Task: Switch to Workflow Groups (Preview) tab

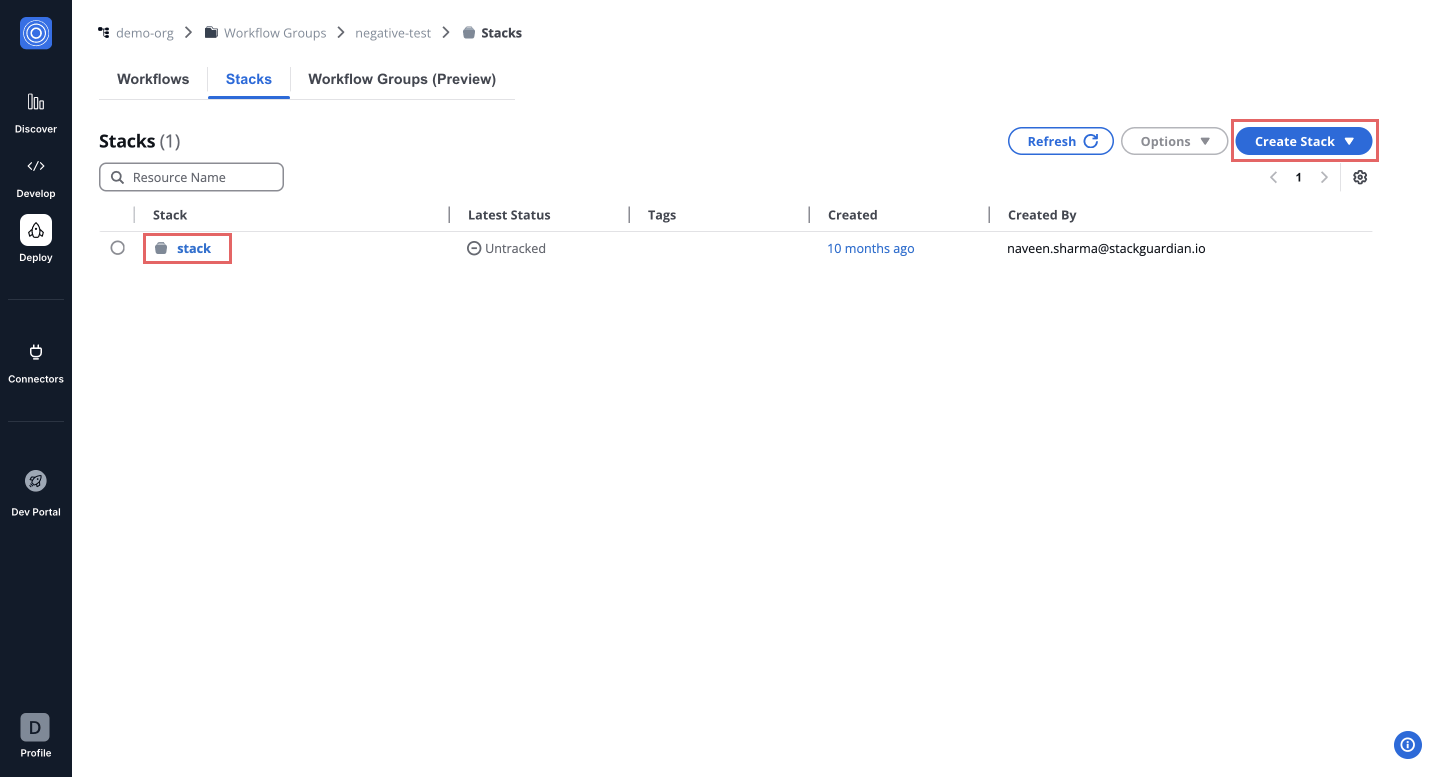Action: (x=402, y=79)
